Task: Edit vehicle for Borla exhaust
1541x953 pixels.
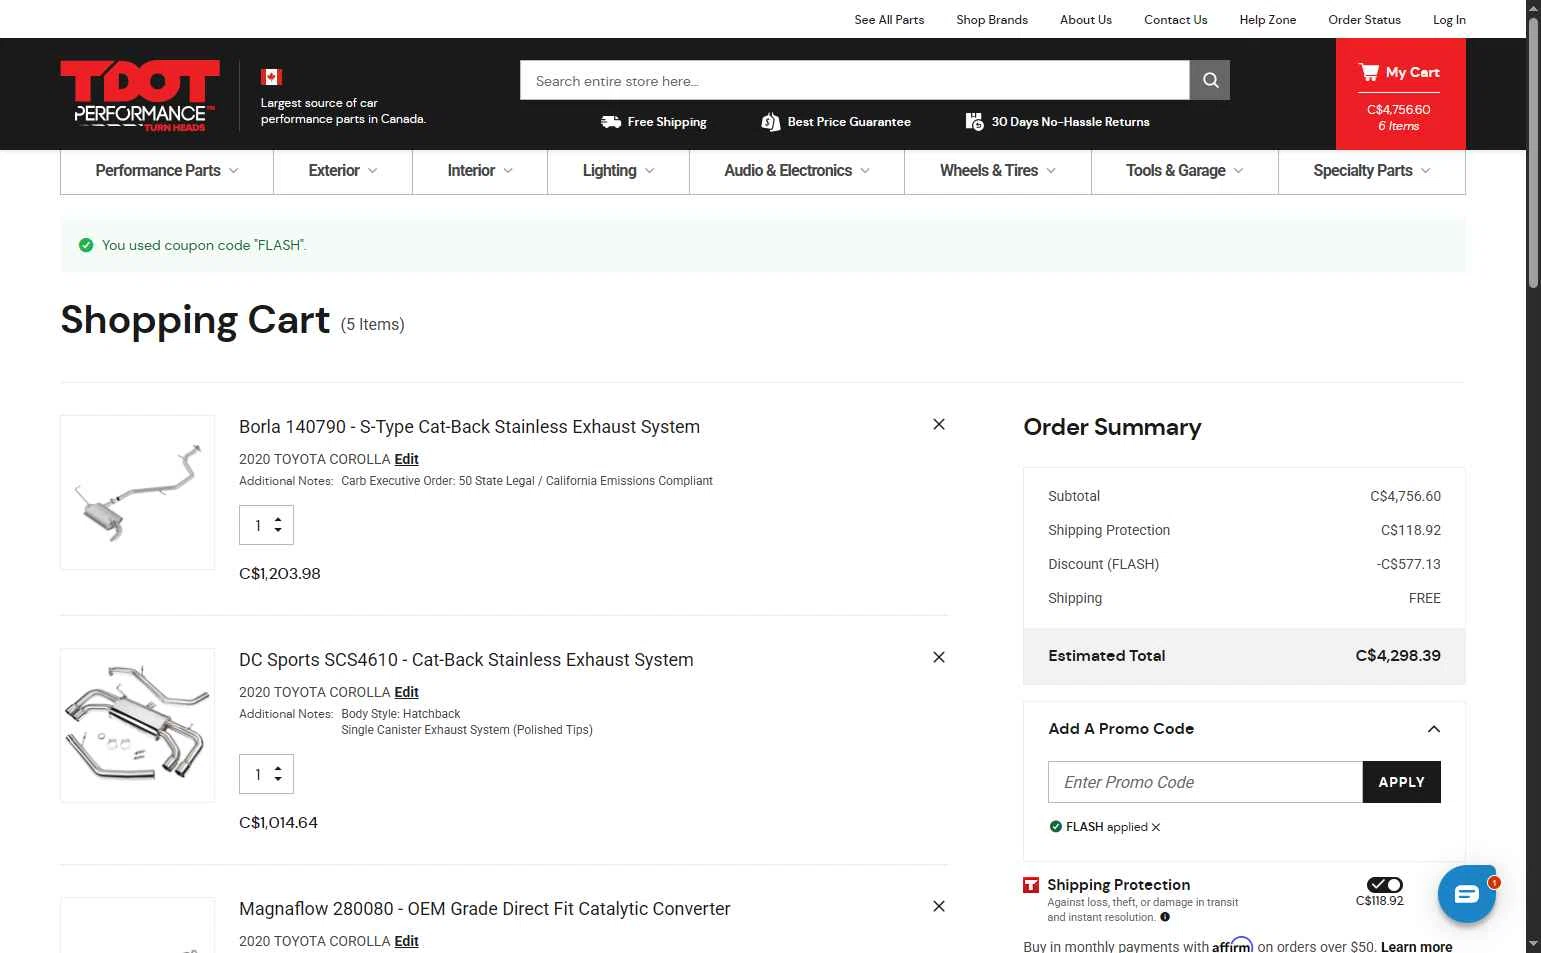Action: click(x=406, y=459)
